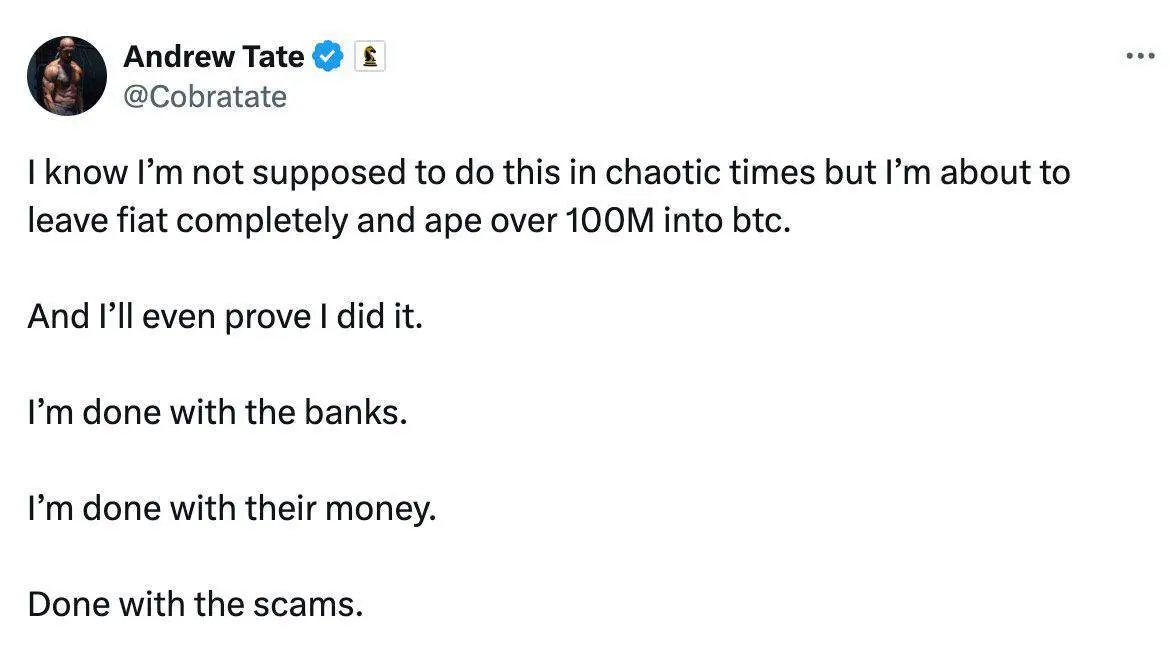
Task: Click the line "And I'll even prove I did it."
Action: [225, 316]
